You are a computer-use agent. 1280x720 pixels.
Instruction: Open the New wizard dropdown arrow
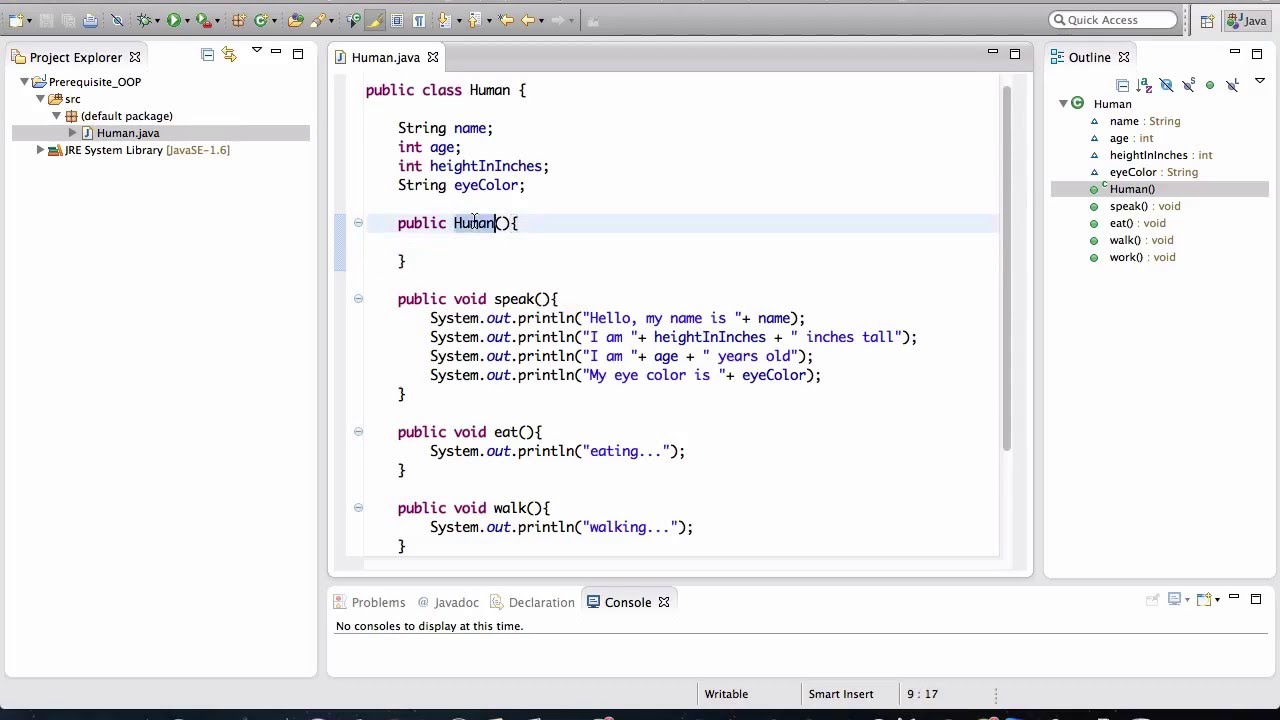coord(30,21)
